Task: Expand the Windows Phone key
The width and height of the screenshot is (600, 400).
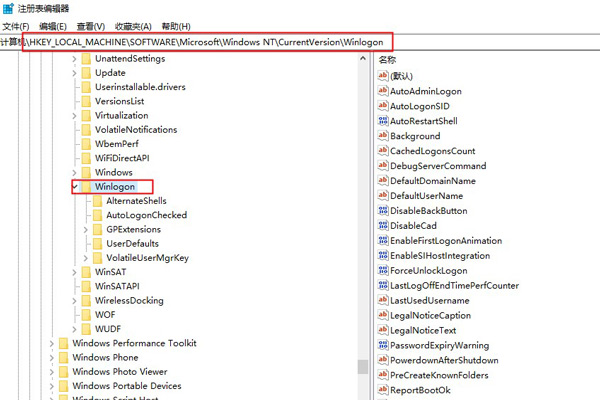Action: 51,358
